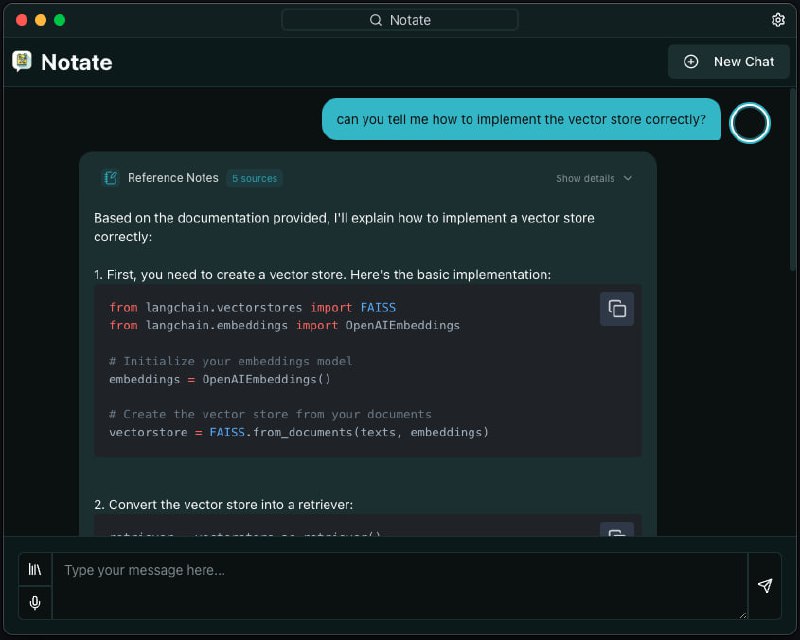Start a New Chat

click(x=729, y=61)
